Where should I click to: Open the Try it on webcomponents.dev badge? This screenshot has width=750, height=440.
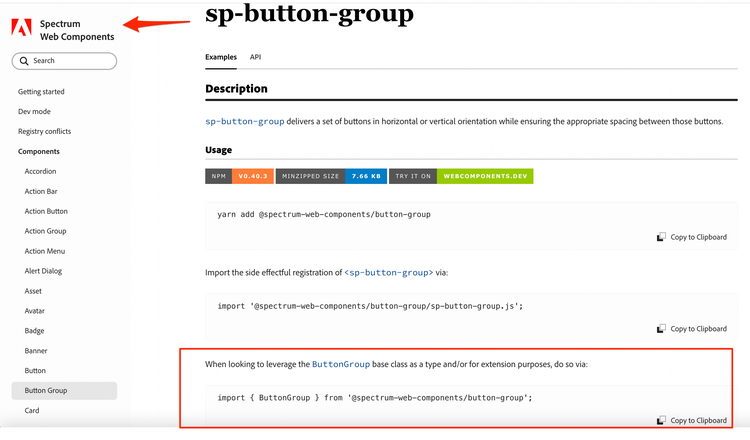461,176
